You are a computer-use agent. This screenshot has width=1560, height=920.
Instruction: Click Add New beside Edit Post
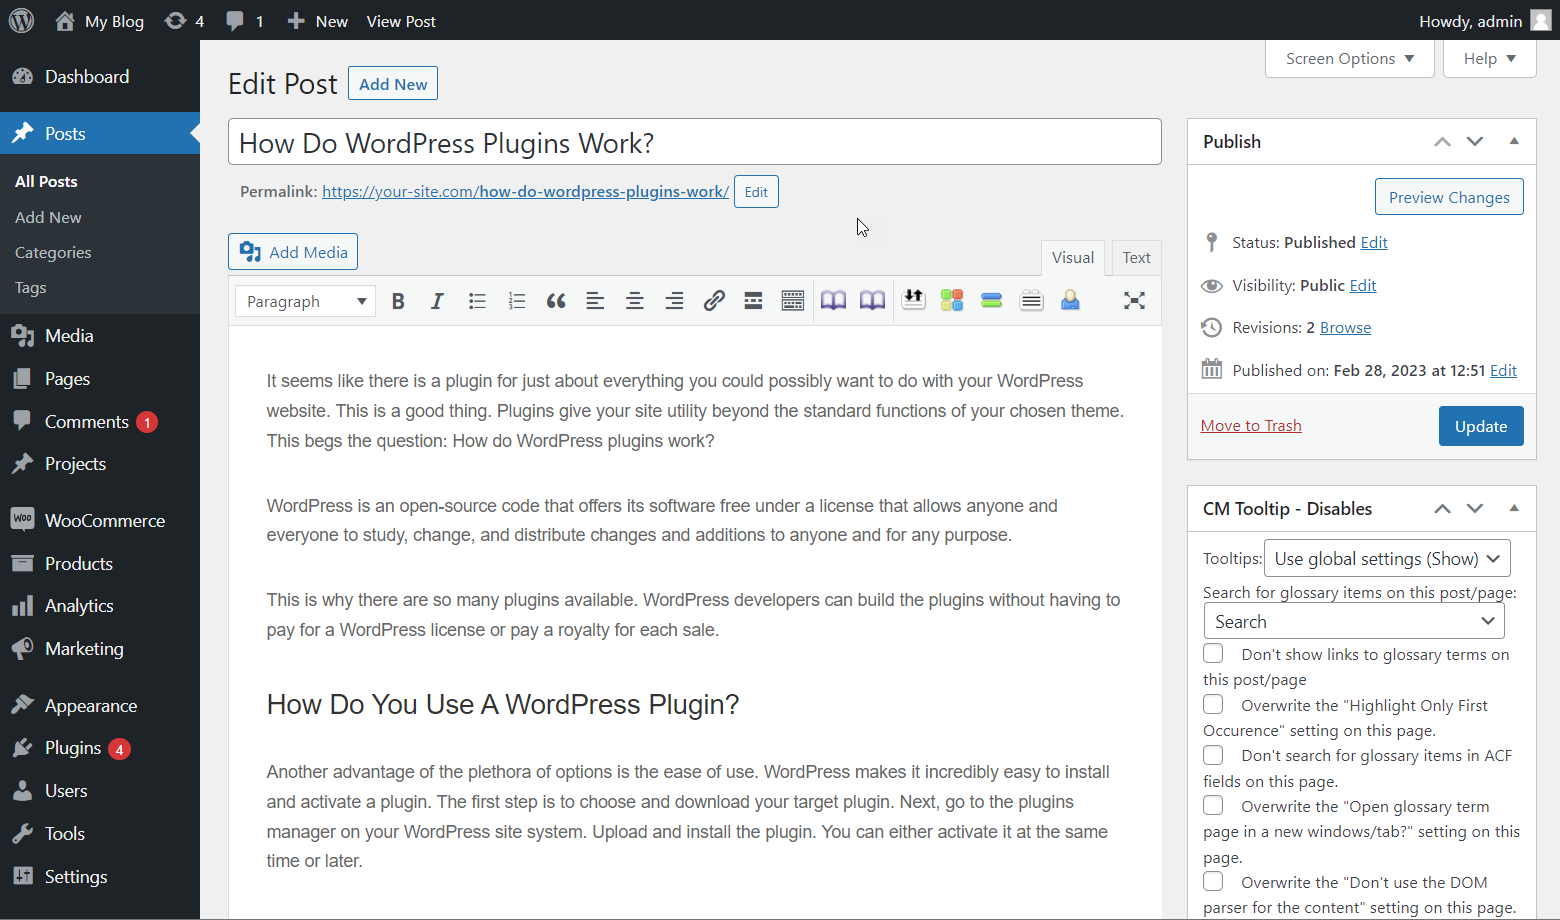point(393,84)
